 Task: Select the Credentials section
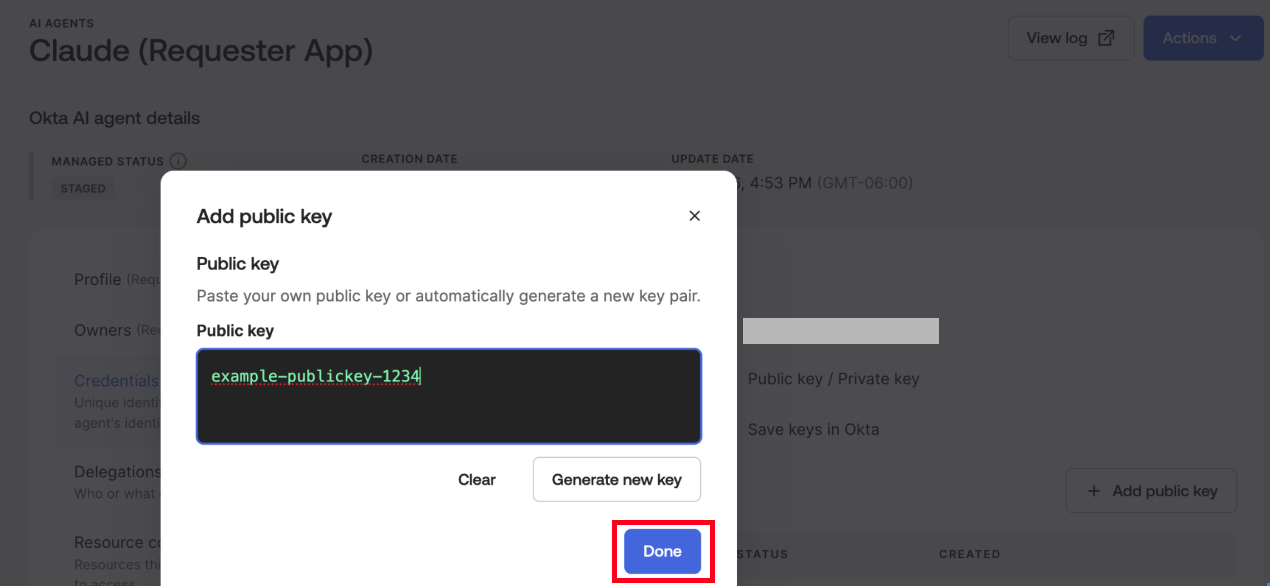(x=116, y=381)
